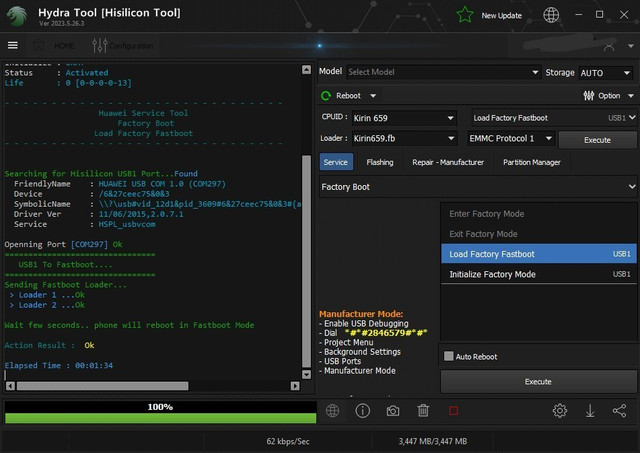Viewport: 640px width, 453px height.
Task: Expand the Factory Boot dropdown
Action: click(x=478, y=187)
